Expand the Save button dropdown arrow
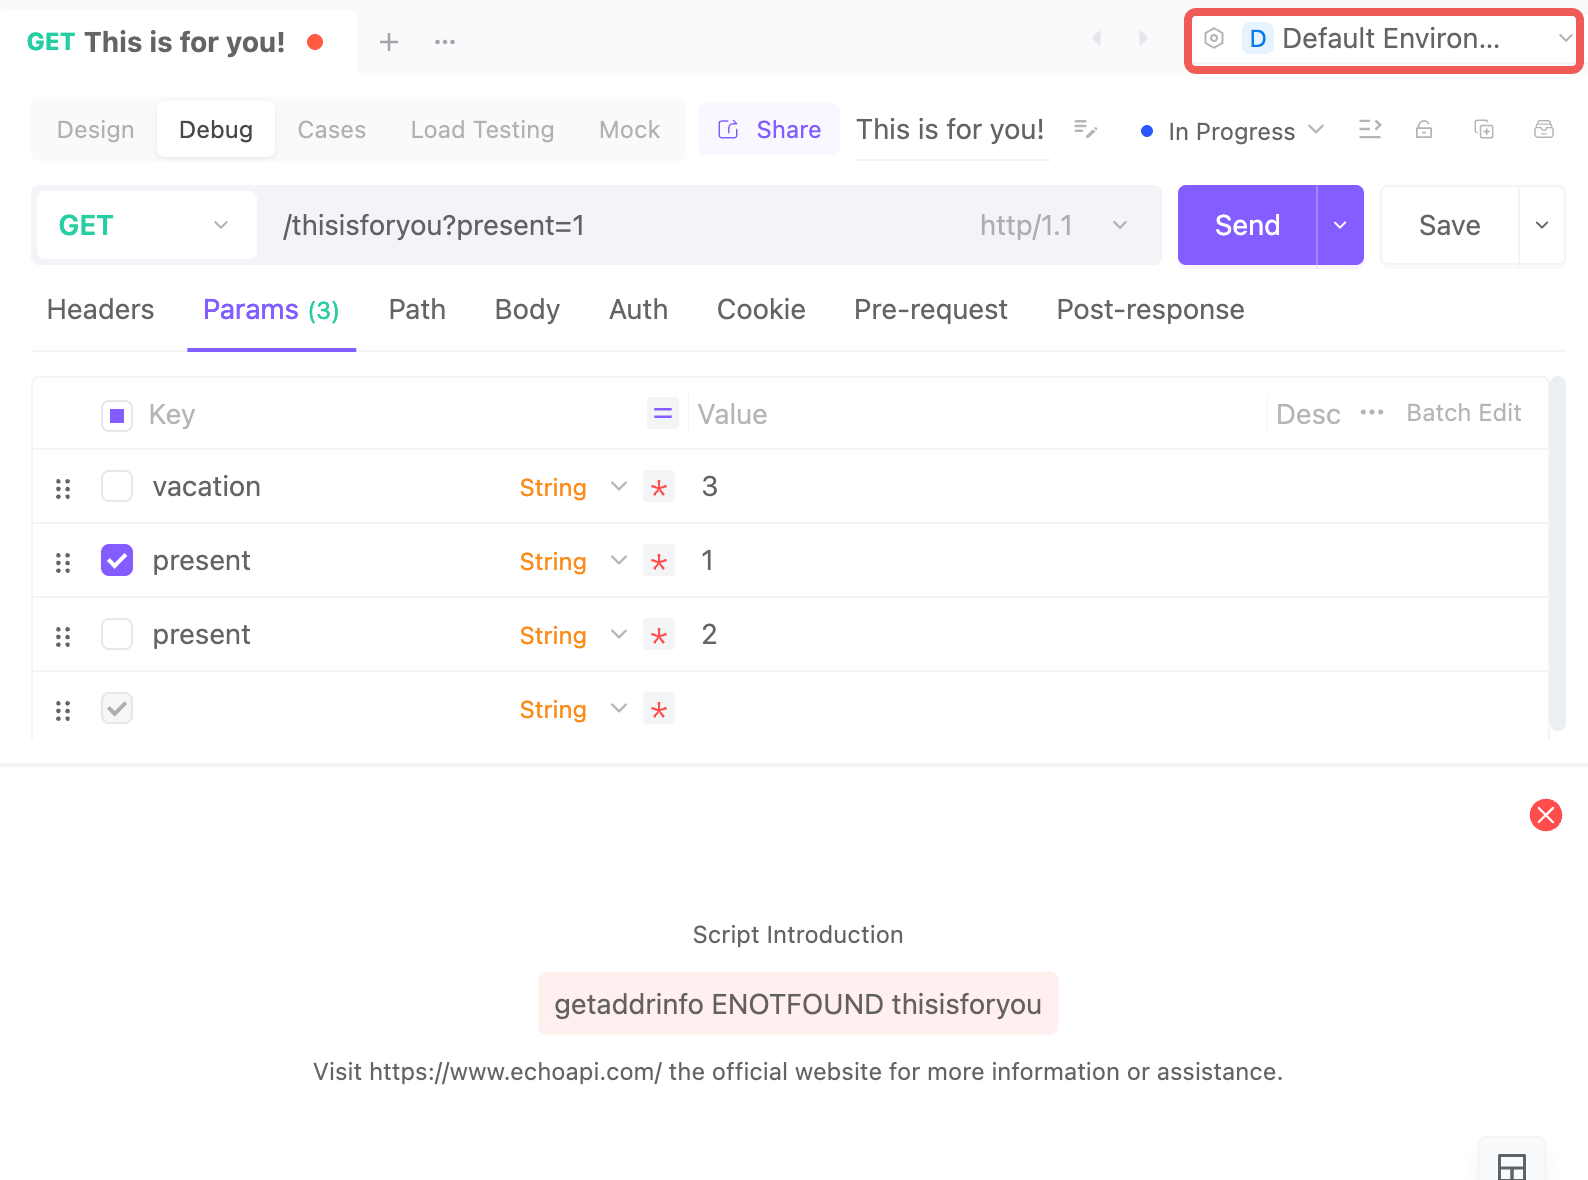Image resolution: width=1588 pixels, height=1180 pixels. (x=1542, y=225)
